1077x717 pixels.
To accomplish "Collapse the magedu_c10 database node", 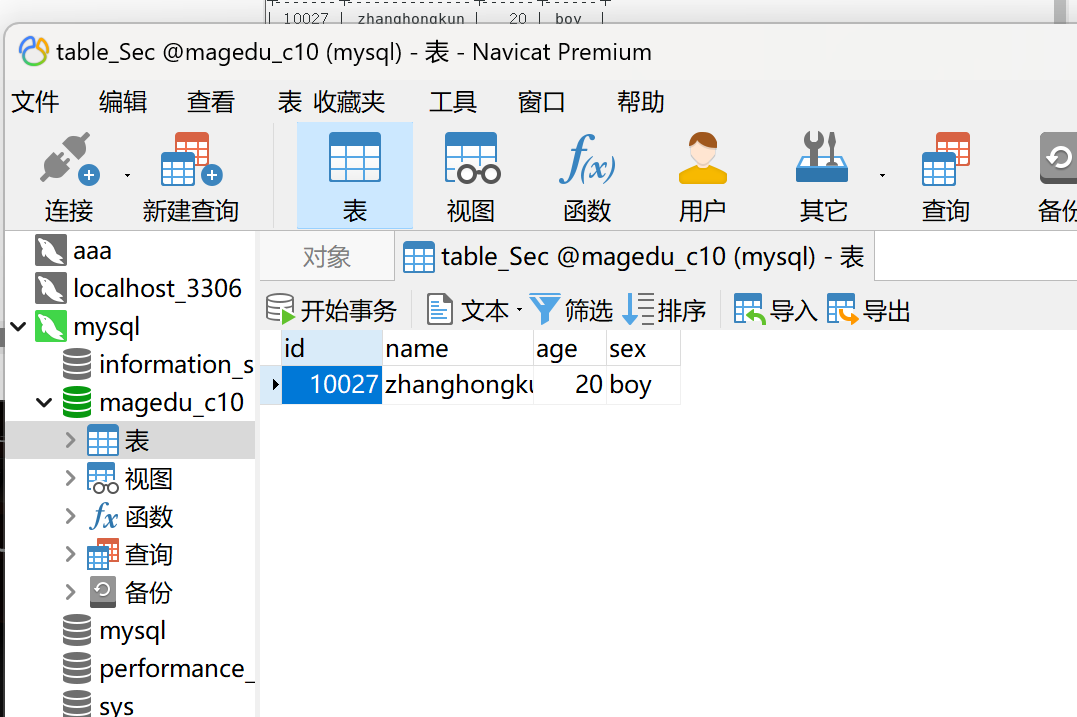I will [x=44, y=402].
